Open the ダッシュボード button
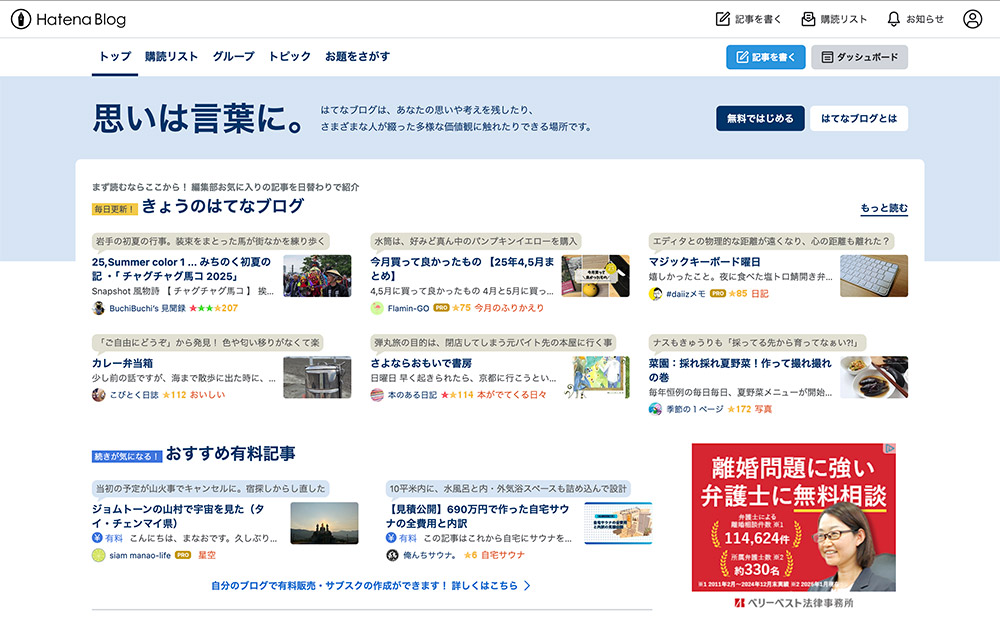The width and height of the screenshot is (1000, 626). (859, 57)
